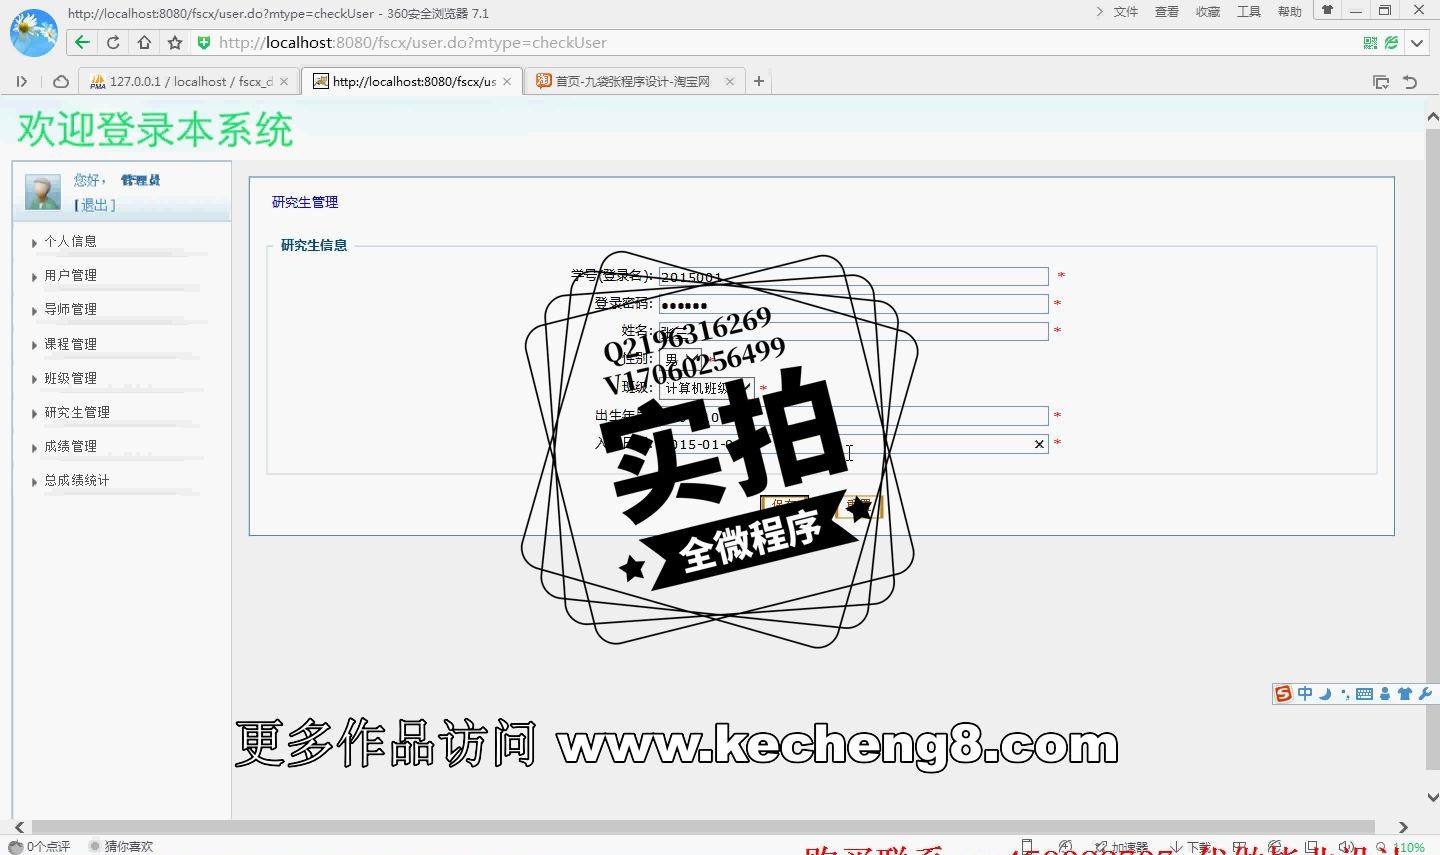Expand 成绩管理 in the sidebar
This screenshot has height=855, width=1440.
70,446
